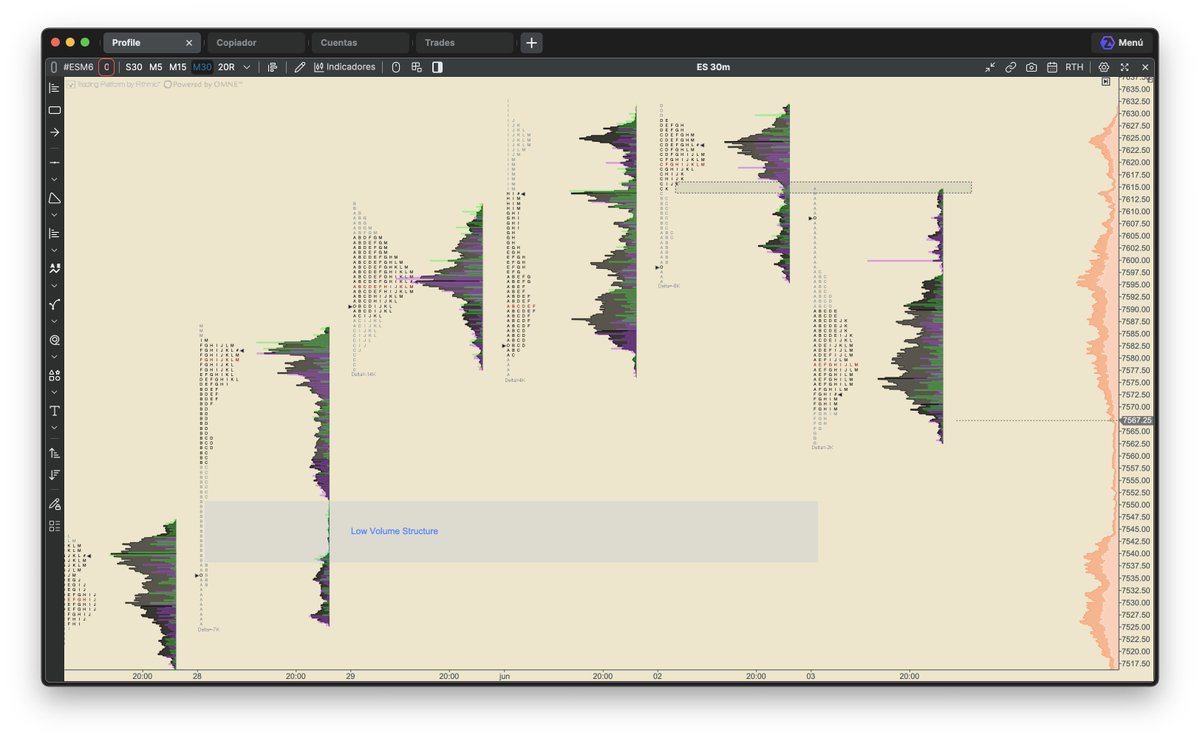Select the fixed range profile tool below triangle
Image resolution: width=1200 pixels, height=741 pixels.
point(54,233)
